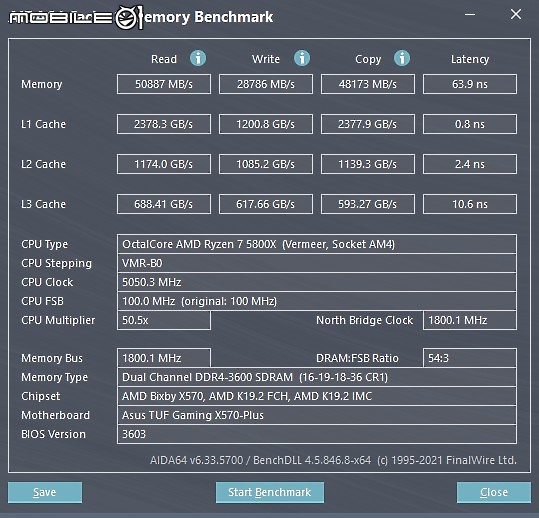Click the Write info icon
The height and width of the screenshot is (518, 539).
coord(302,58)
